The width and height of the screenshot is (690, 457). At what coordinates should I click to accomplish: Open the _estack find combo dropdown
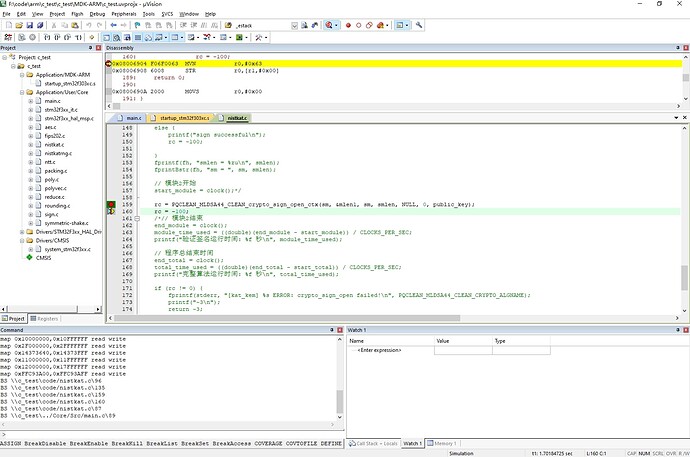[x=294, y=26]
